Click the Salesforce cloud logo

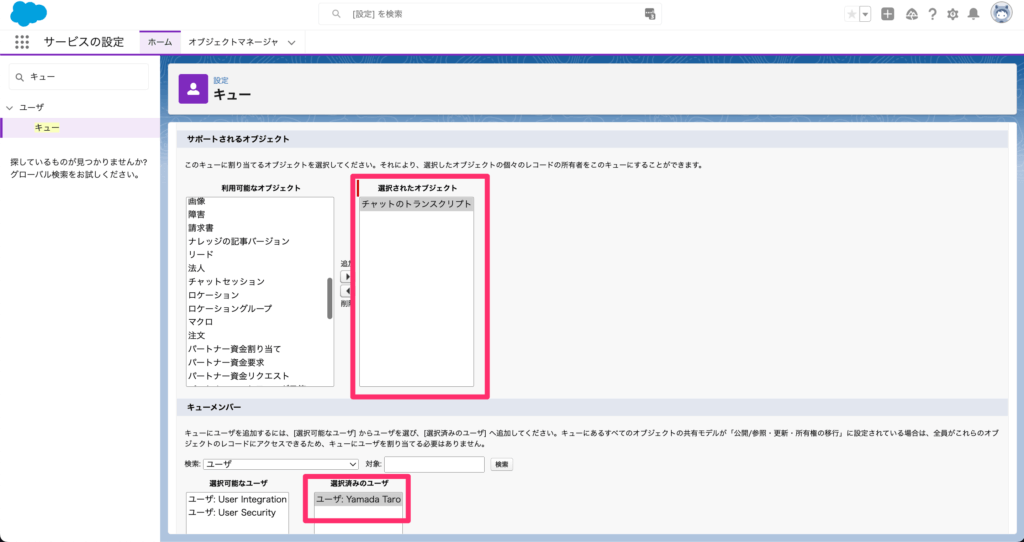click(29, 14)
